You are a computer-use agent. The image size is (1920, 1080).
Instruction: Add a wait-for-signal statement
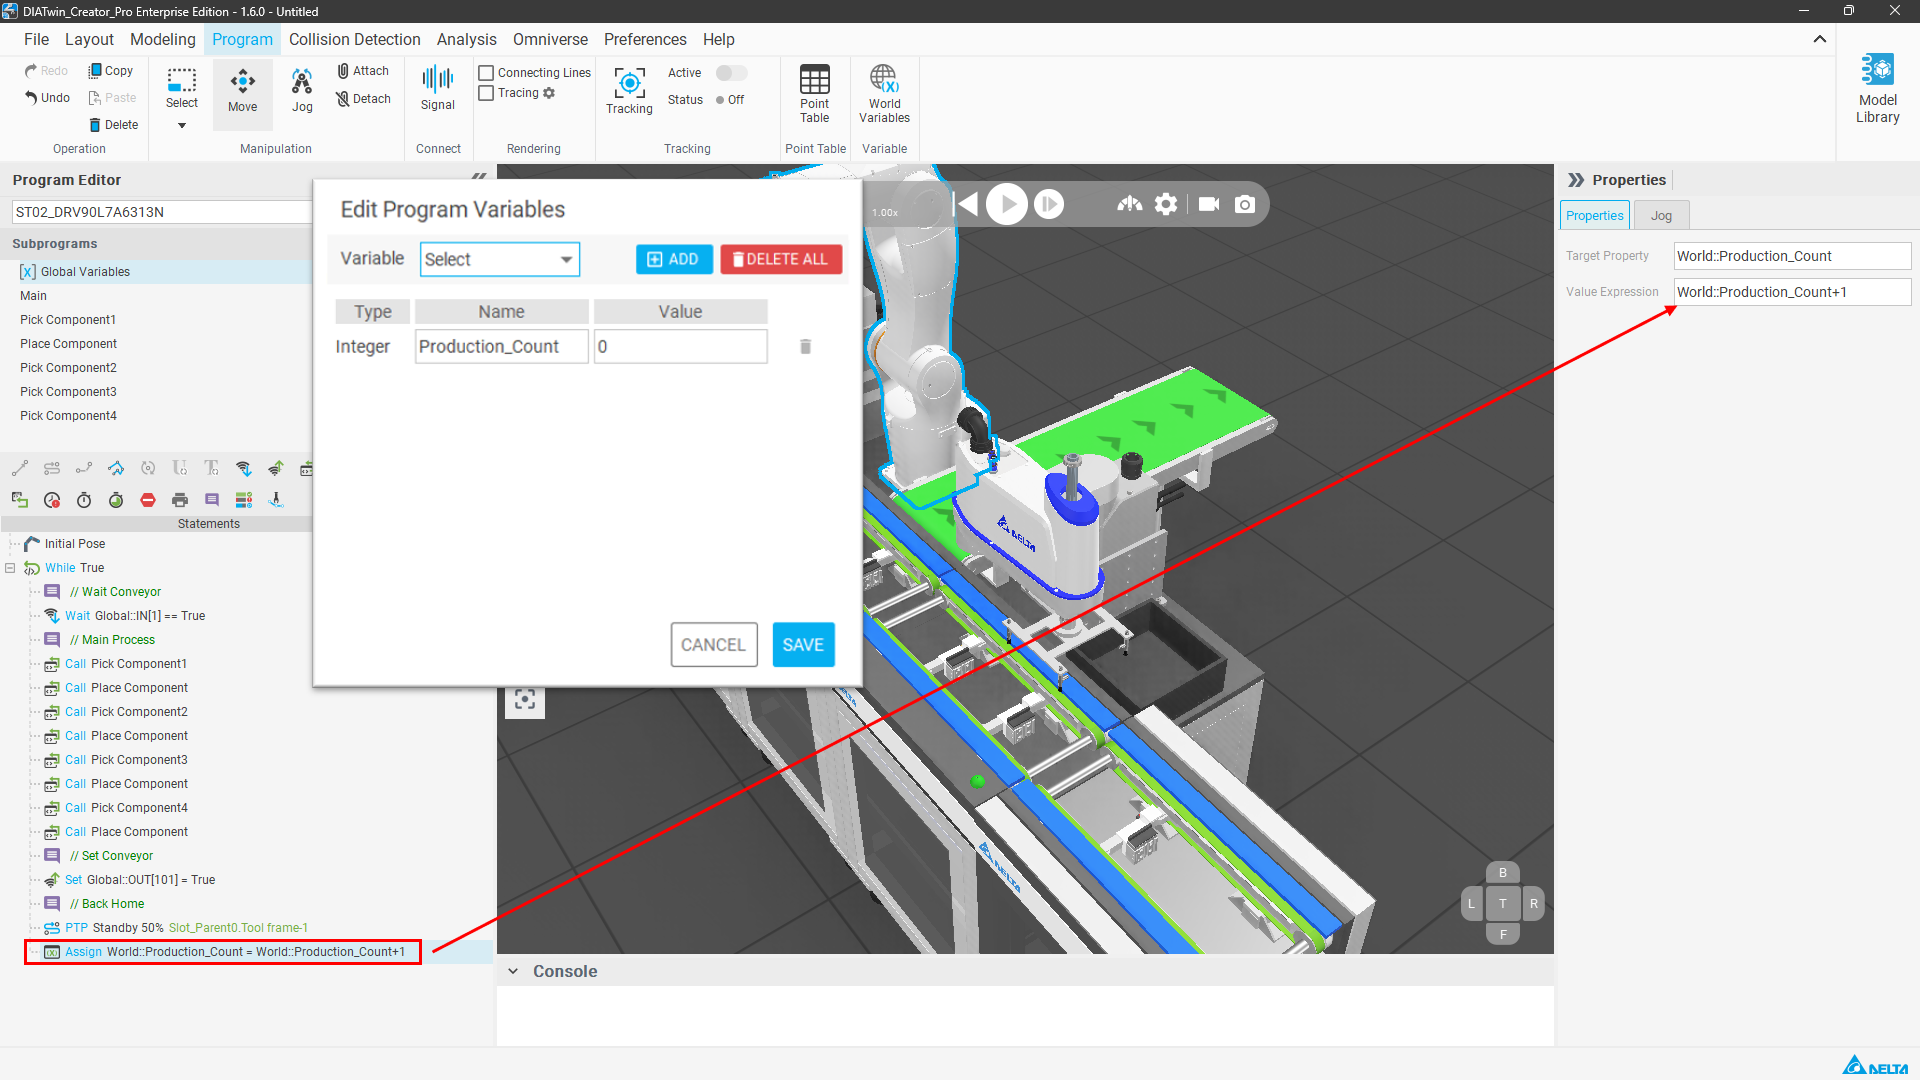coord(244,468)
